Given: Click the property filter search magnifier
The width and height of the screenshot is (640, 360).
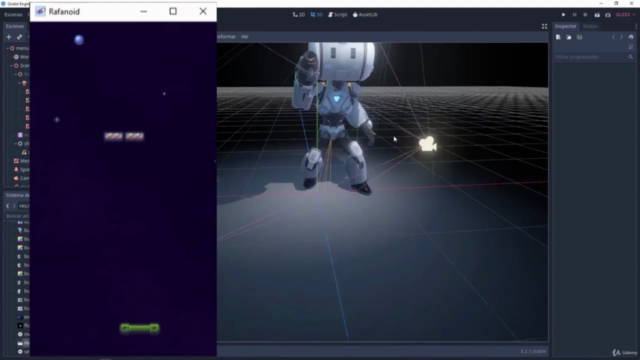Looking at the screenshot, I should (631, 57).
